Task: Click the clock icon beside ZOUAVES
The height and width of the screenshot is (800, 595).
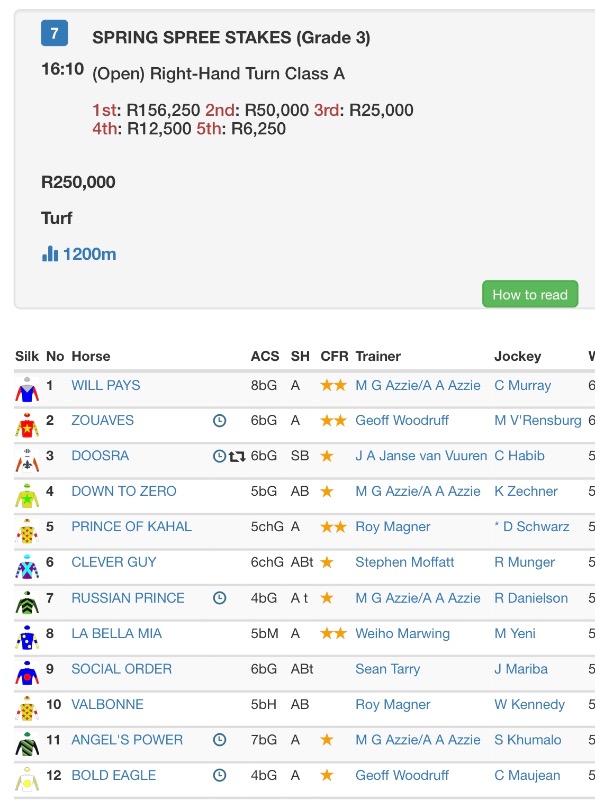Action: (219, 420)
